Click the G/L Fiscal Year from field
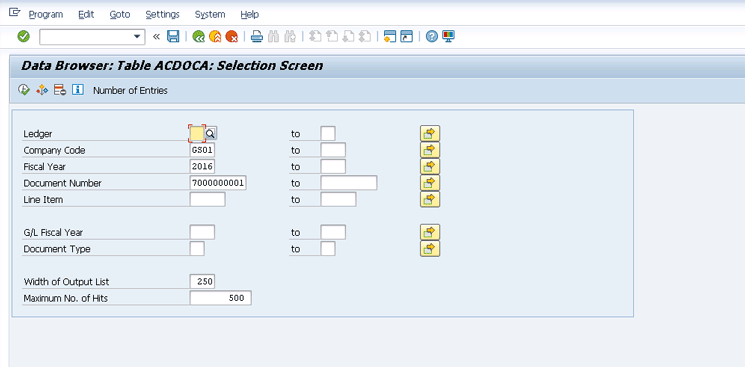 202,232
